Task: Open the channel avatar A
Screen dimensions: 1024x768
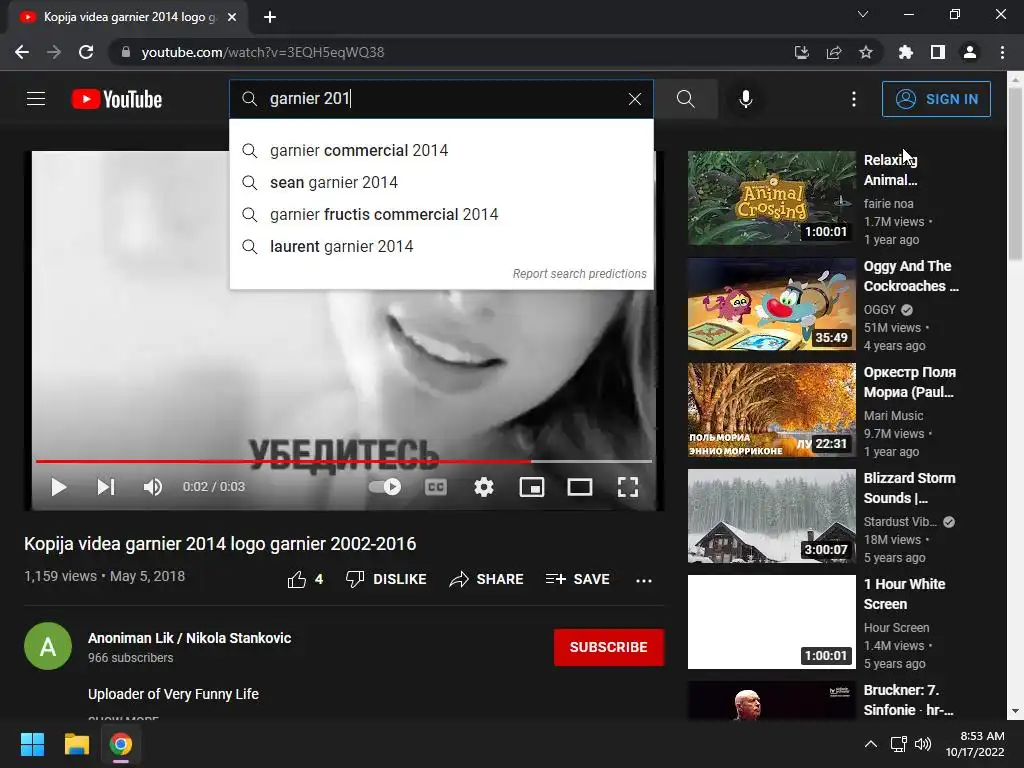Action: 48,646
